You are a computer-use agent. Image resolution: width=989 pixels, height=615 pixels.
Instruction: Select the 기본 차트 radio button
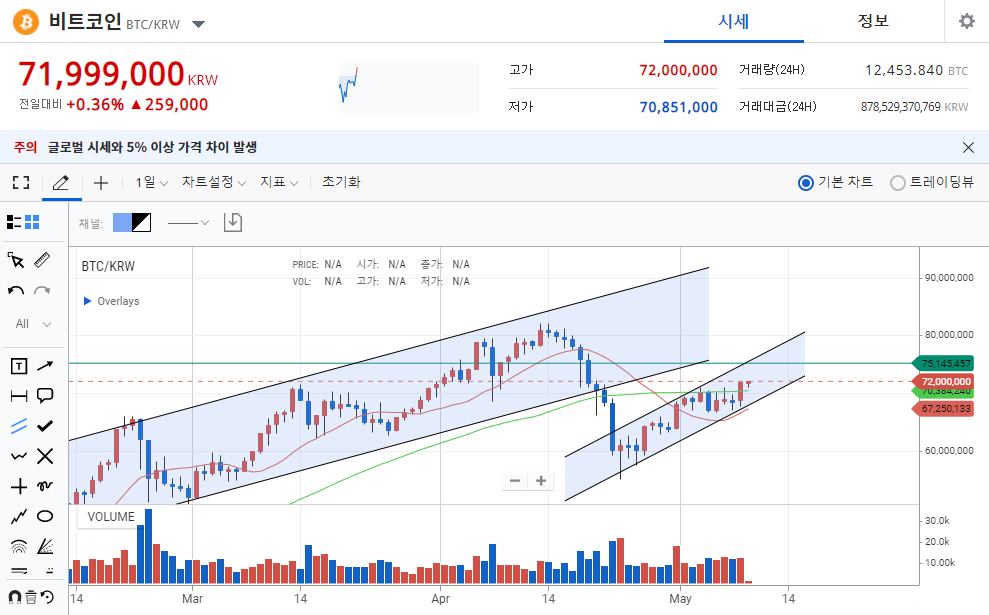pos(805,183)
